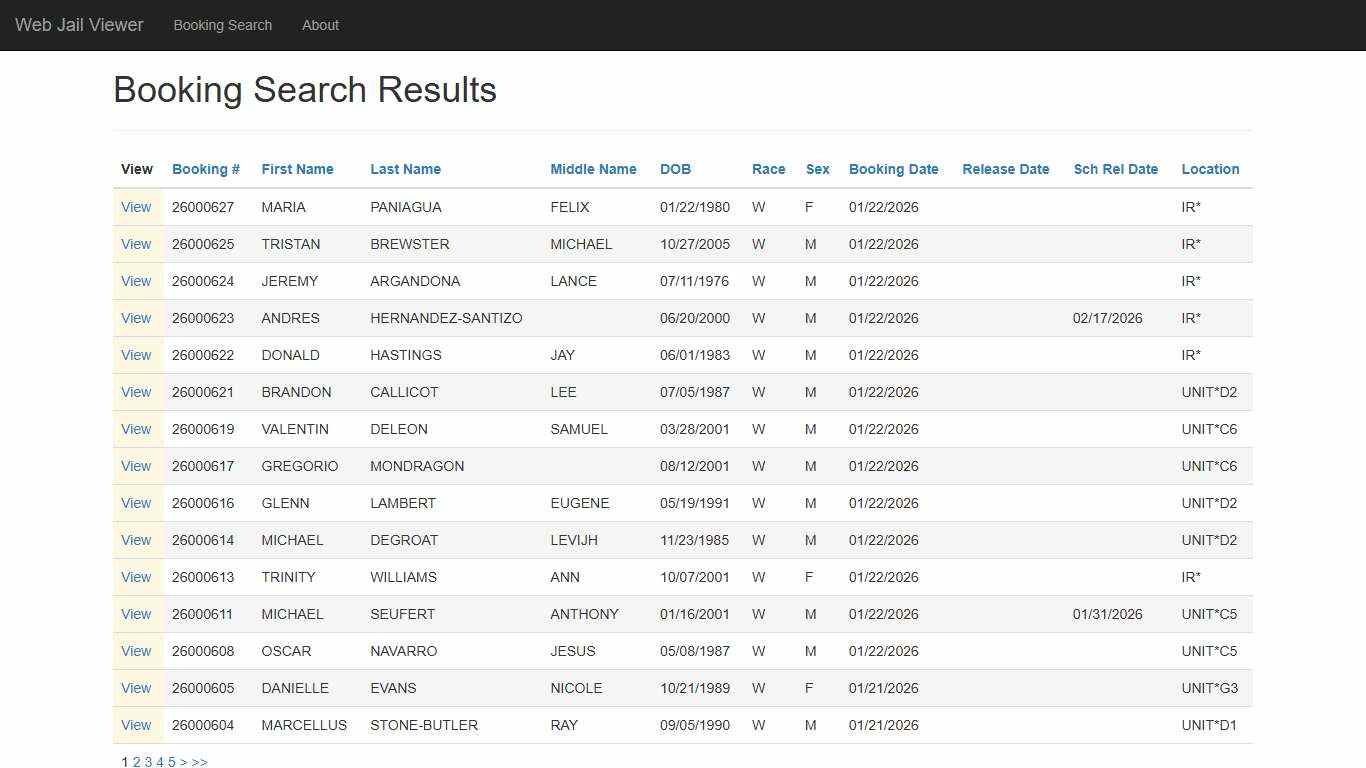Sort bookings by Sex column

click(x=817, y=169)
